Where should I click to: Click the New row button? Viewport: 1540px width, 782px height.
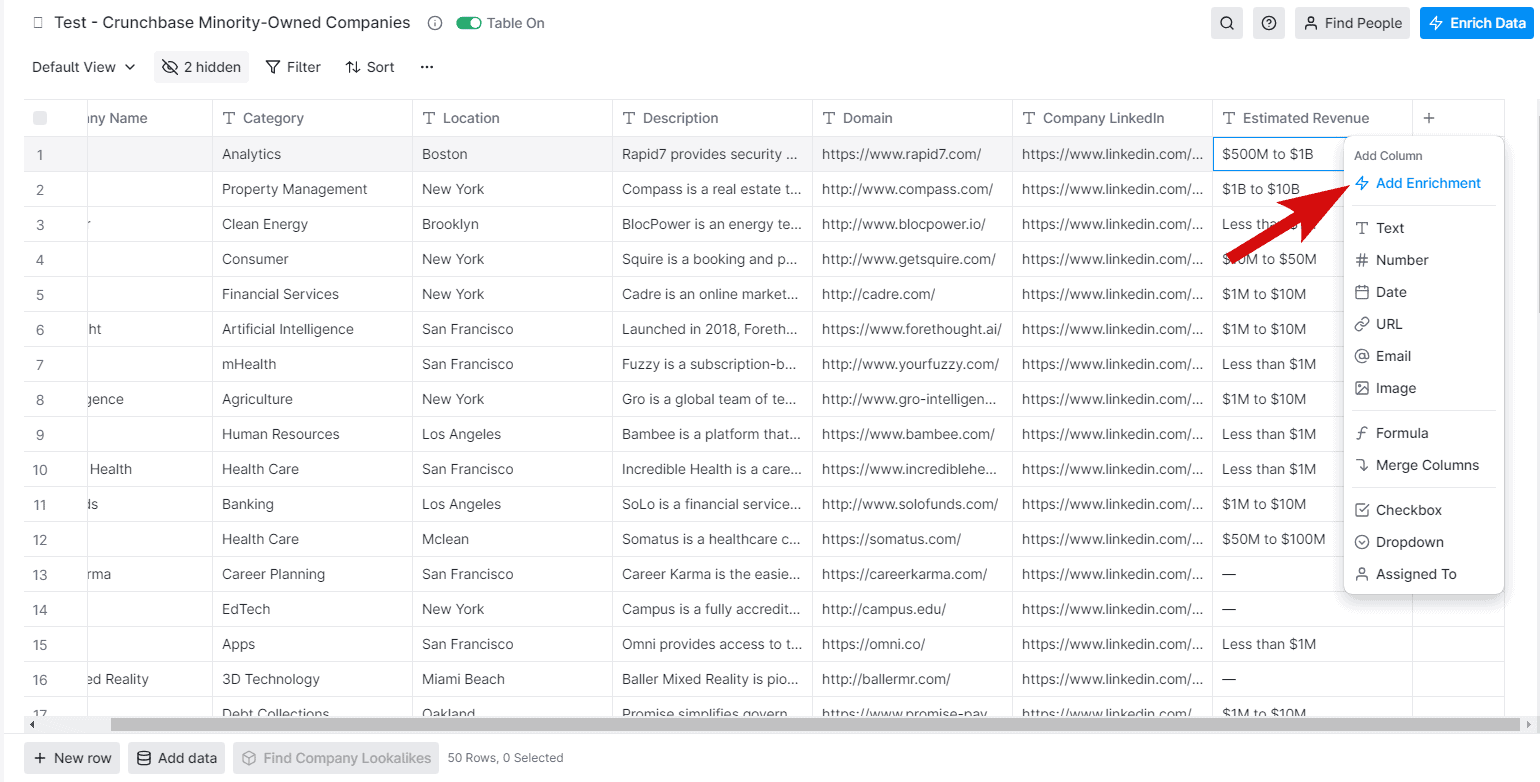72,758
